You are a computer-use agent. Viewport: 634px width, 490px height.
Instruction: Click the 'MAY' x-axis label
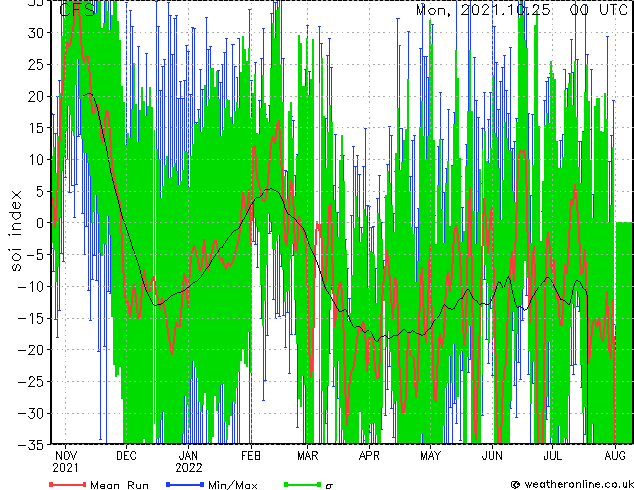430,456
